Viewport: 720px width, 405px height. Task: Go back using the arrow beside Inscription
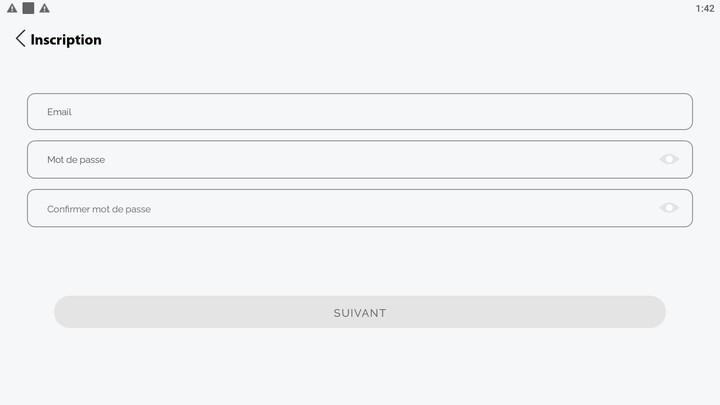[x=20, y=39]
